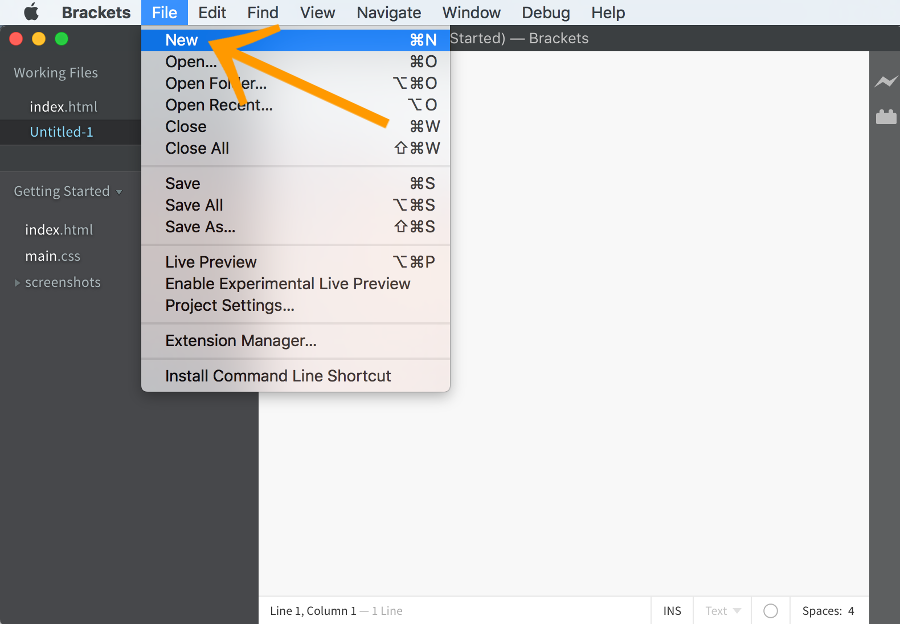
Task: Open the Apple menu icon
Action: pyautogui.click(x=32, y=12)
